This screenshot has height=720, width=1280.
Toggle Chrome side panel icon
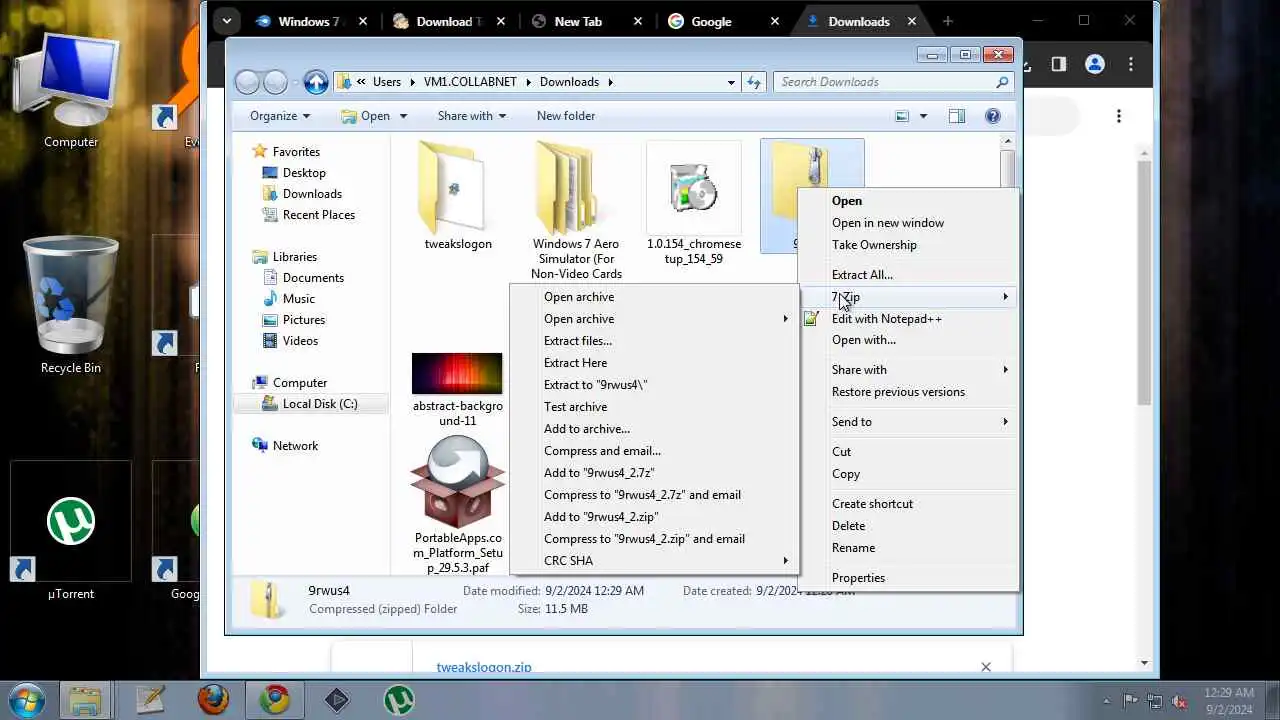coord(1058,64)
